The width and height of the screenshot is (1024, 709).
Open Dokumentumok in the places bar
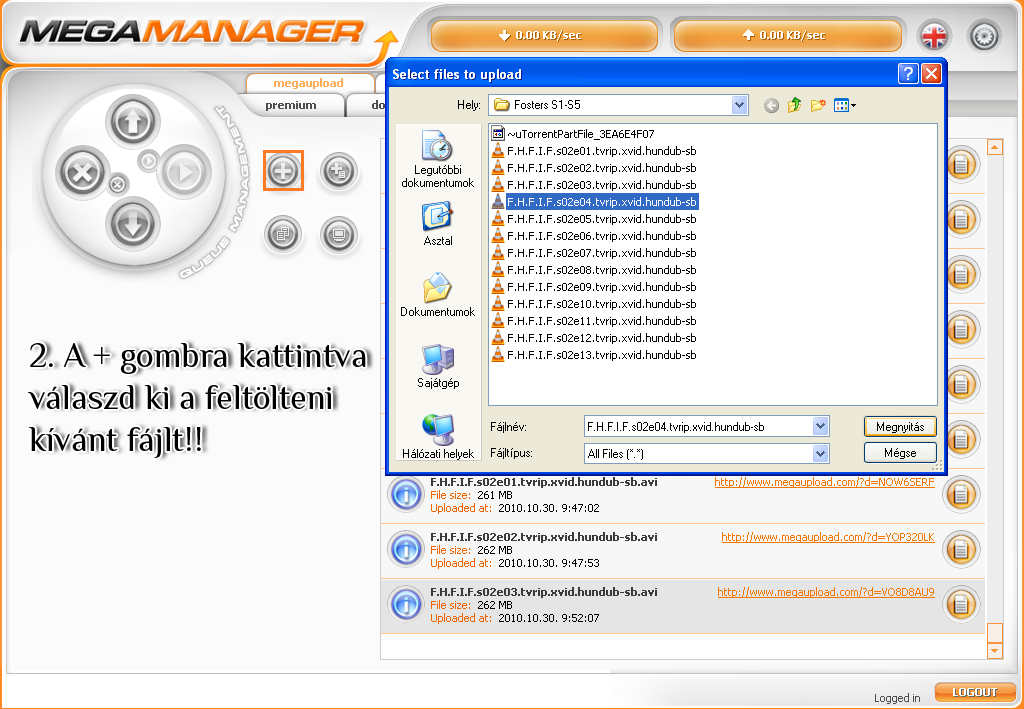click(438, 294)
